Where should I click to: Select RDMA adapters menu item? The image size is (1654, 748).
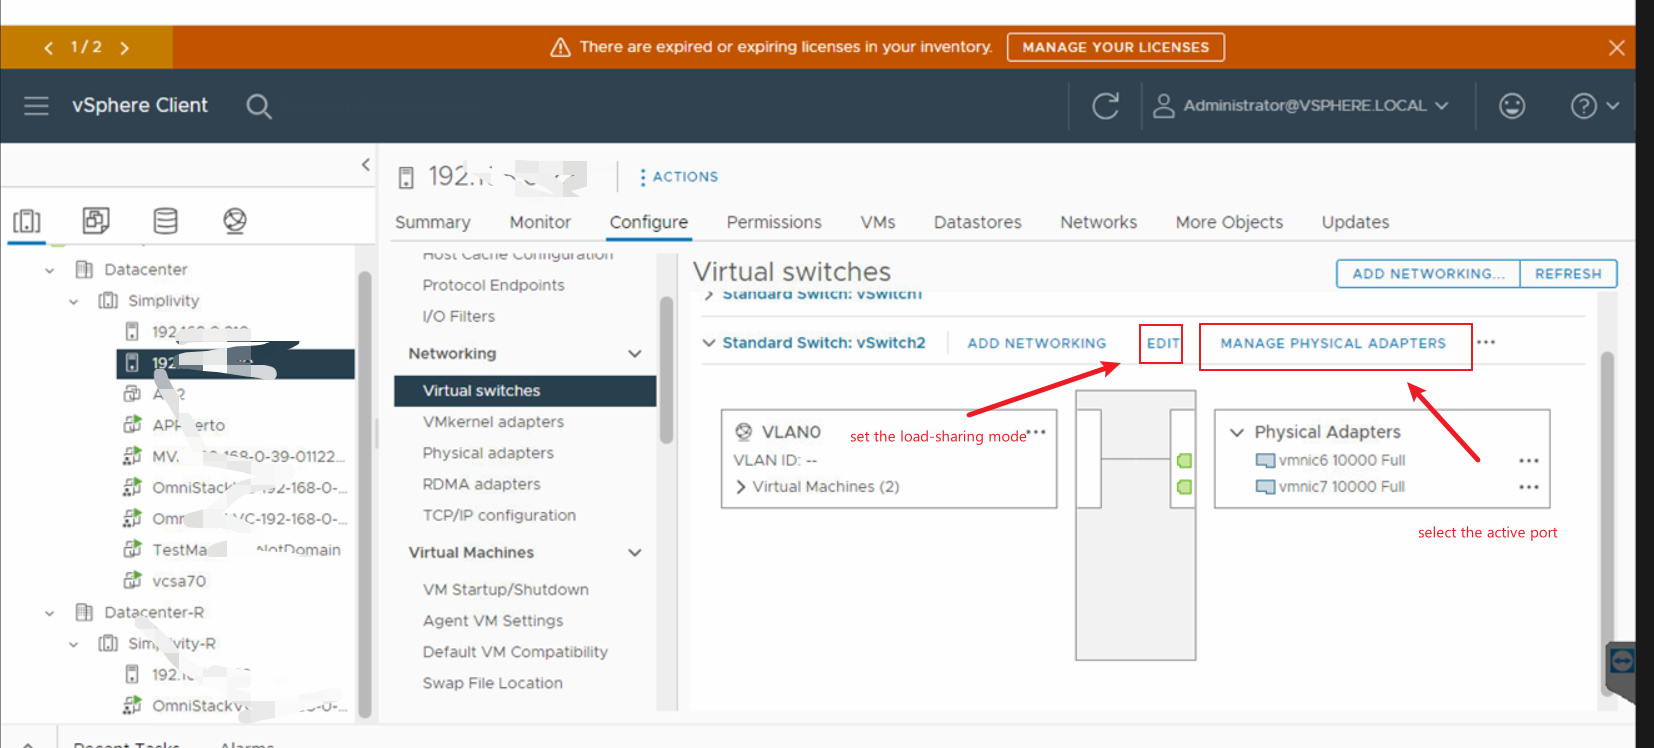(481, 484)
